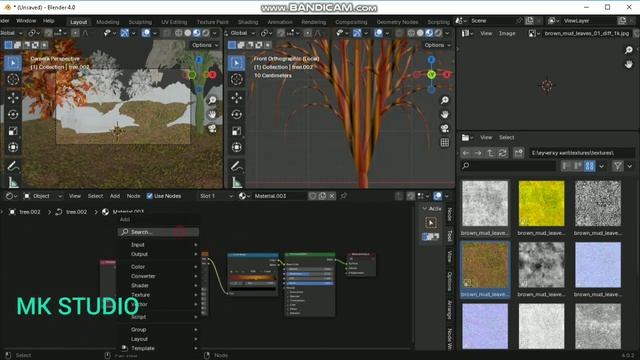Select the Move tool in the Camera Perspective viewport
640x360 pixels.
pos(13,98)
